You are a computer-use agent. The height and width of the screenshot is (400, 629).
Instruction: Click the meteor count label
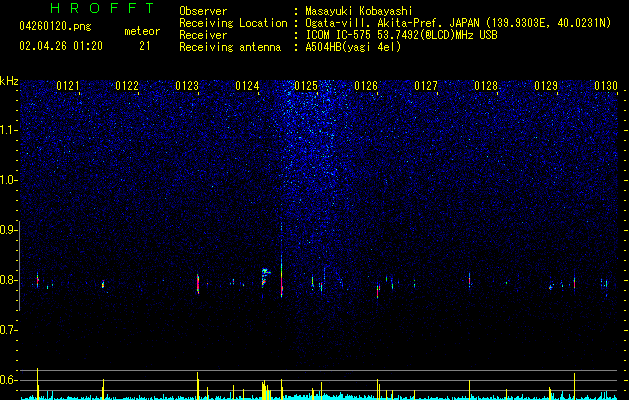coord(142,31)
